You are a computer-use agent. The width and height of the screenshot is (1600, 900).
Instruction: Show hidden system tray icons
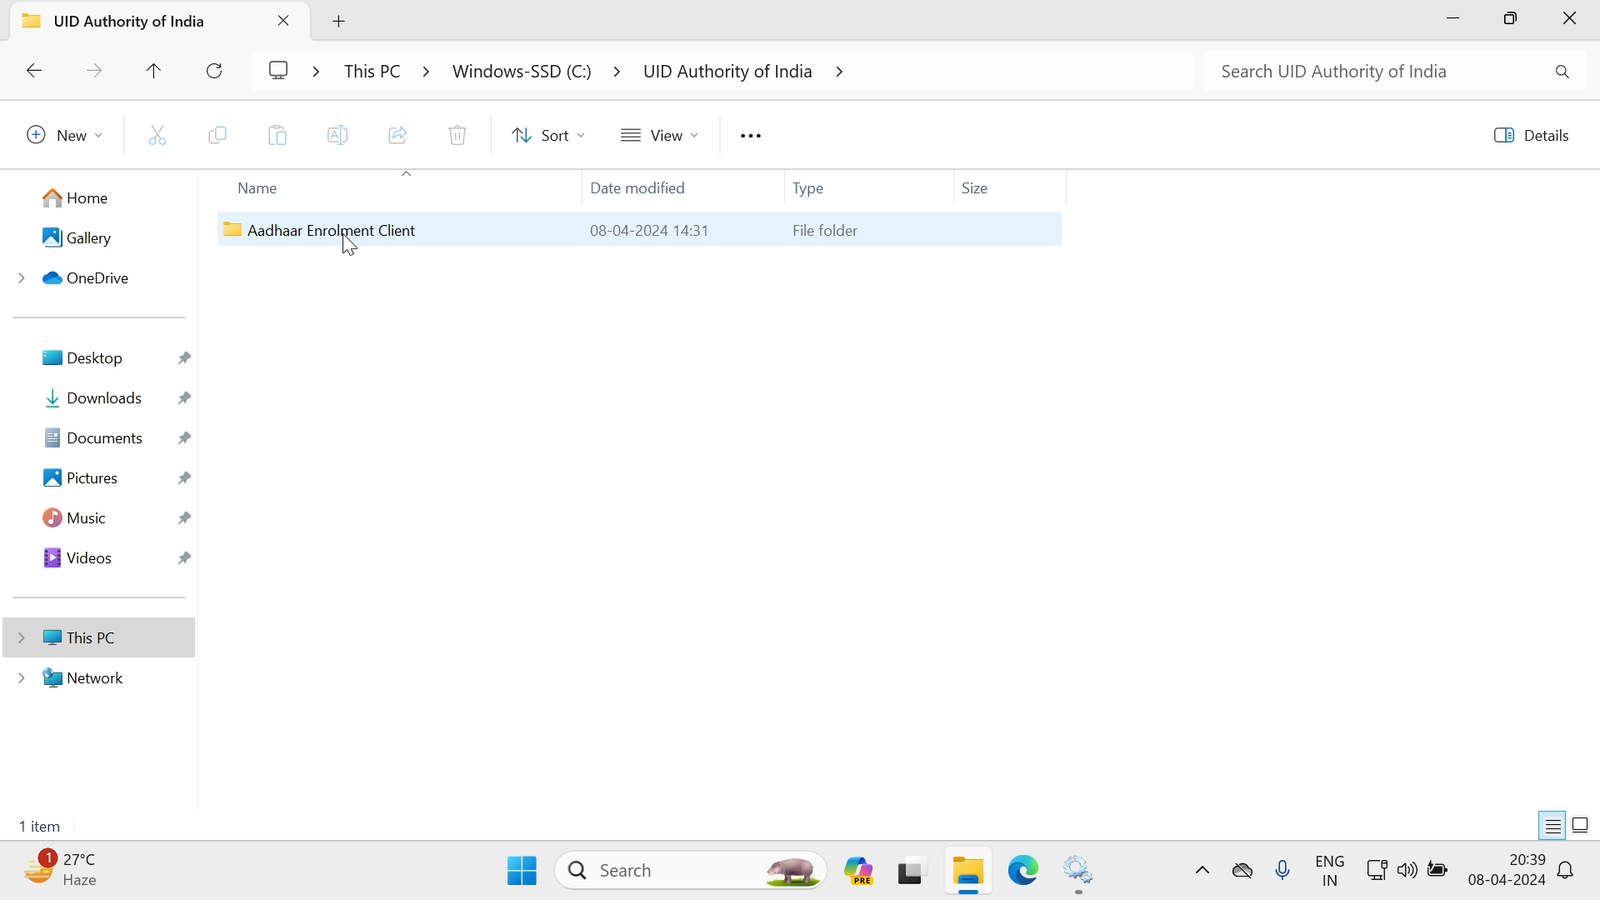point(1202,871)
